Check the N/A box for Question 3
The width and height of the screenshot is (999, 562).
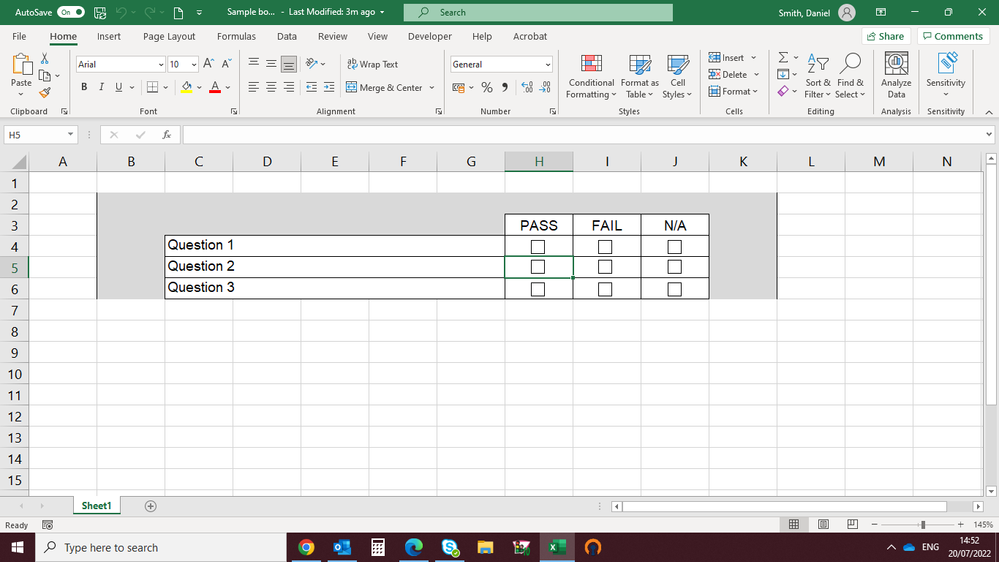click(x=674, y=289)
